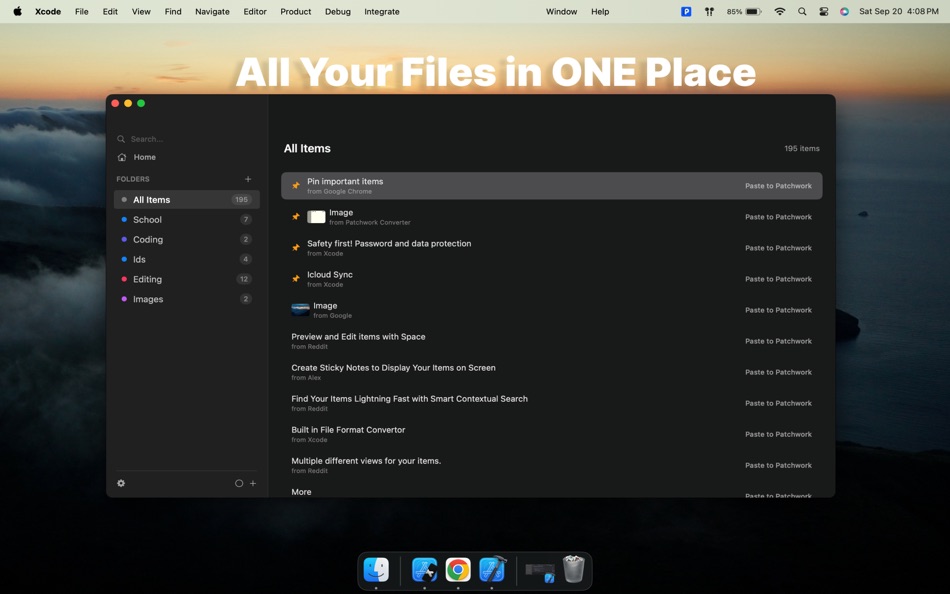Add a new folder with the FOLDERS plus icon
The width and height of the screenshot is (950, 594).
click(248, 178)
